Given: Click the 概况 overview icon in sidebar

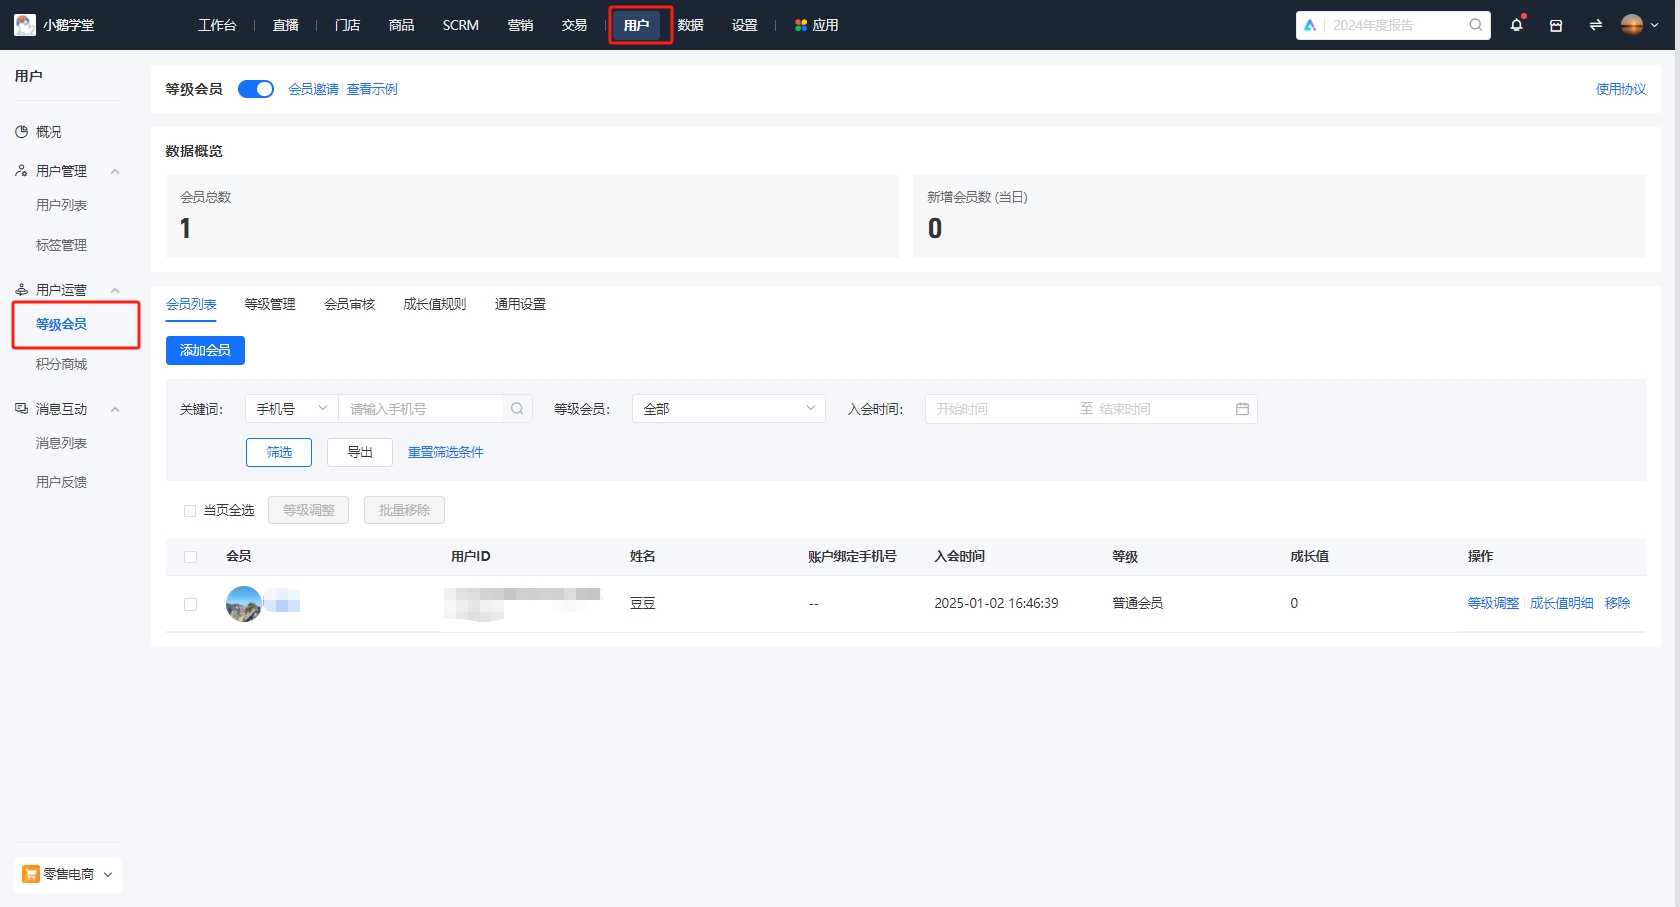Looking at the screenshot, I should (x=21, y=131).
